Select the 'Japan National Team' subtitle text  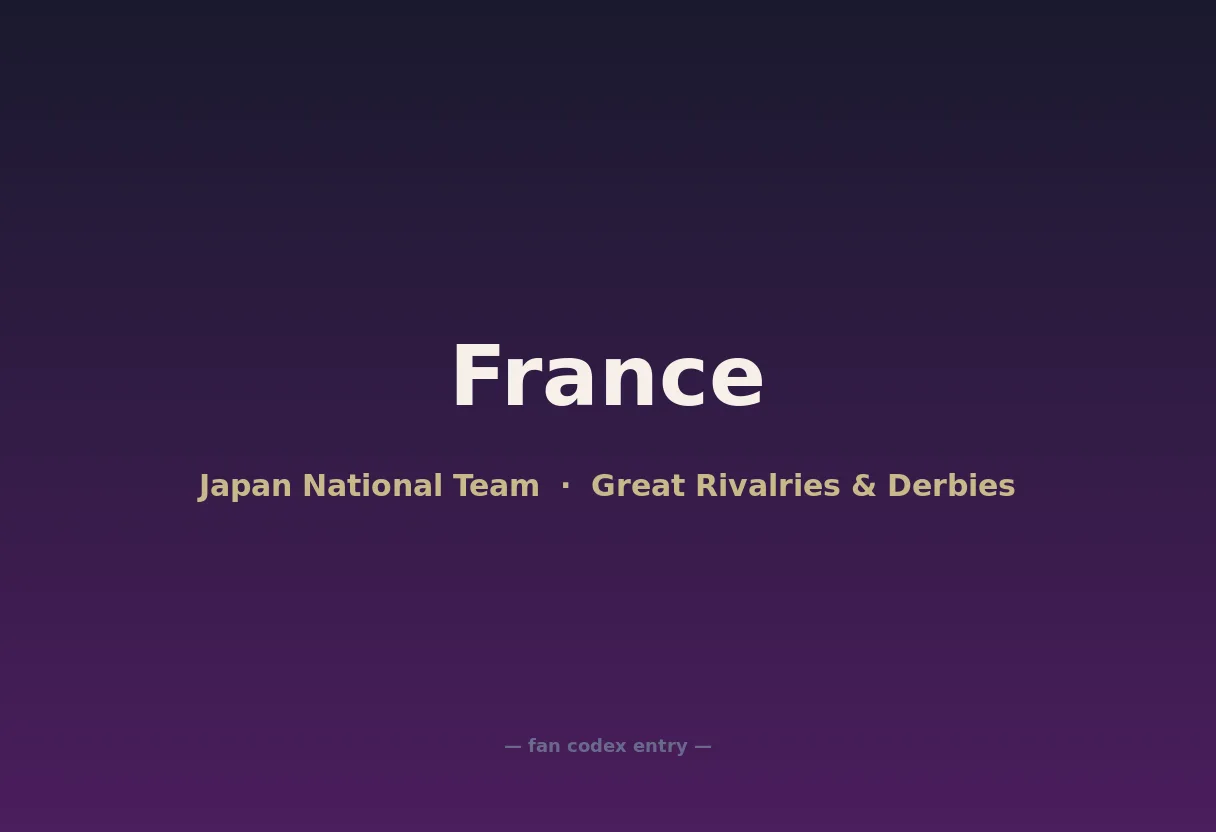pyautogui.click(x=369, y=486)
